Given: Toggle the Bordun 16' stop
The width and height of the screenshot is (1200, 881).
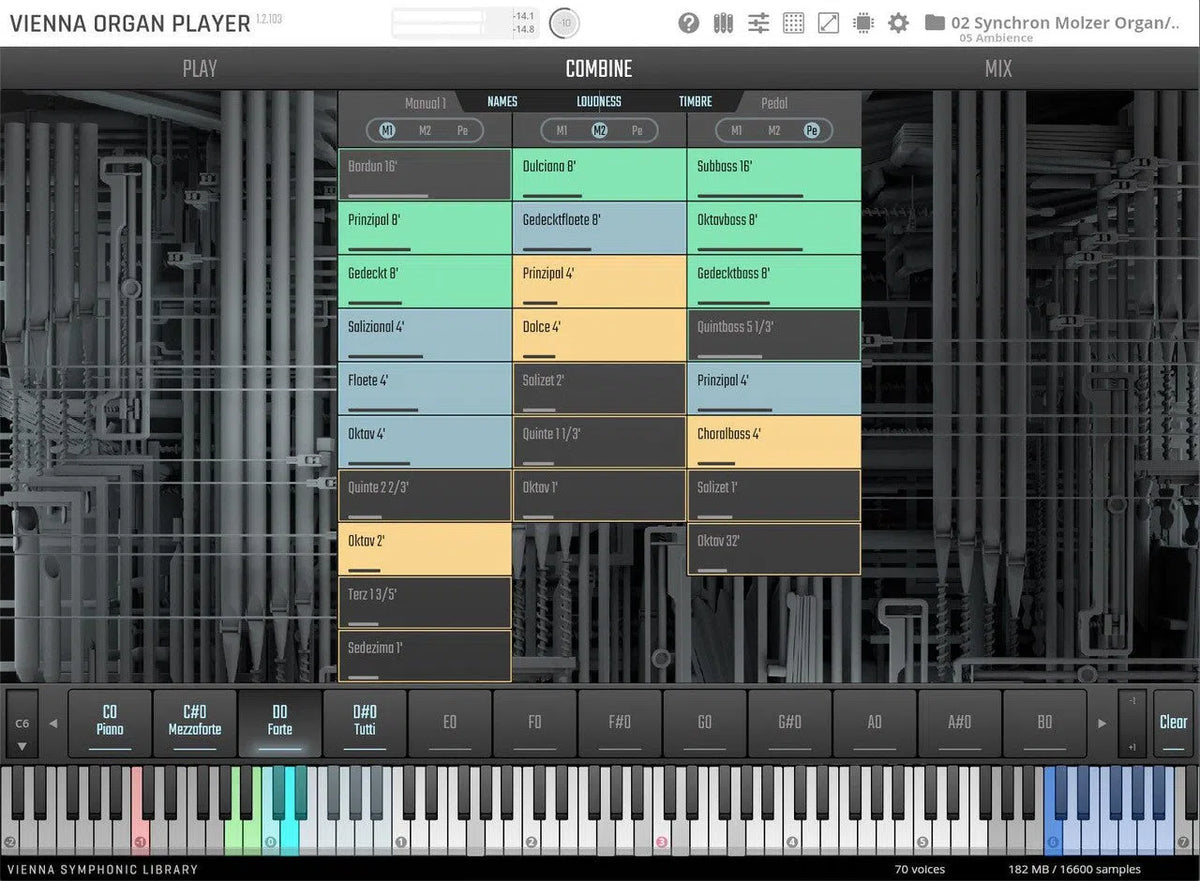Looking at the screenshot, I should point(424,175).
